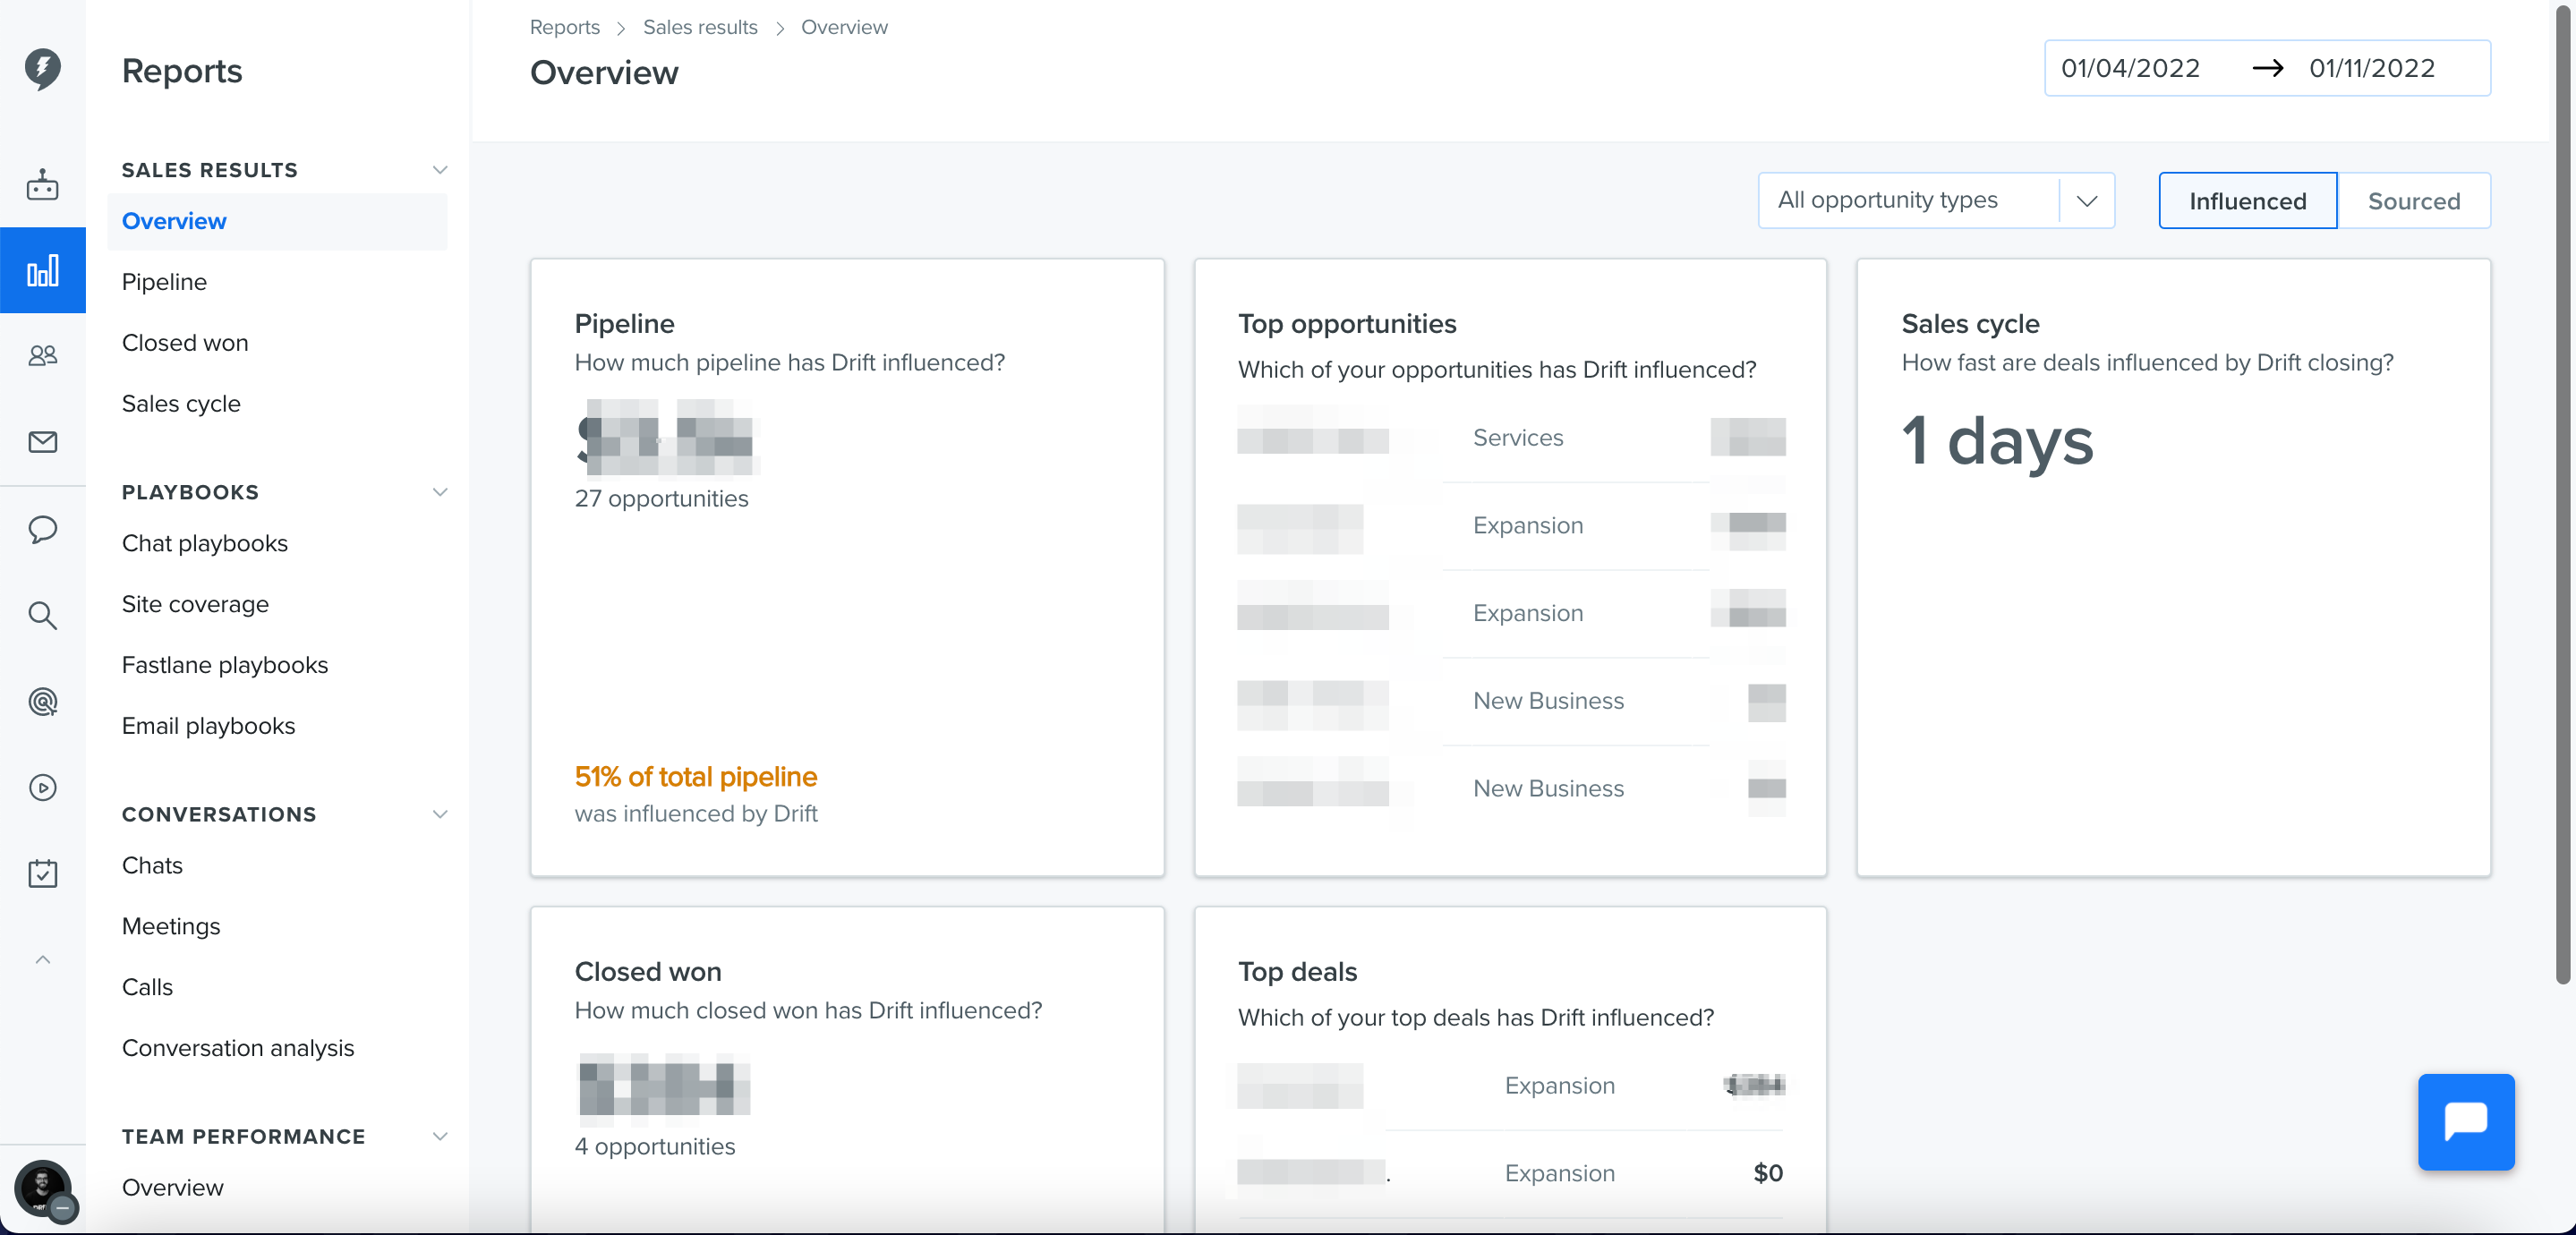
Task: Select the bar chart reports icon
Action: (42, 270)
